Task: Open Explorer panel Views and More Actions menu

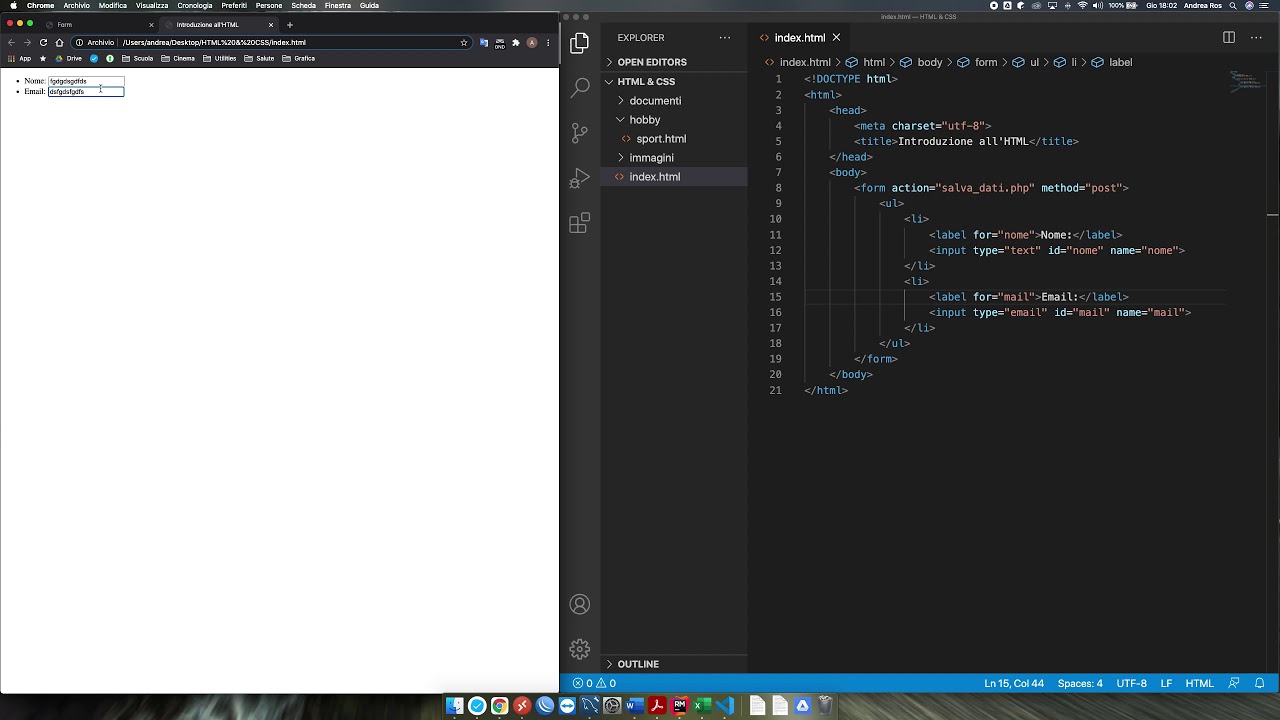Action: (725, 38)
